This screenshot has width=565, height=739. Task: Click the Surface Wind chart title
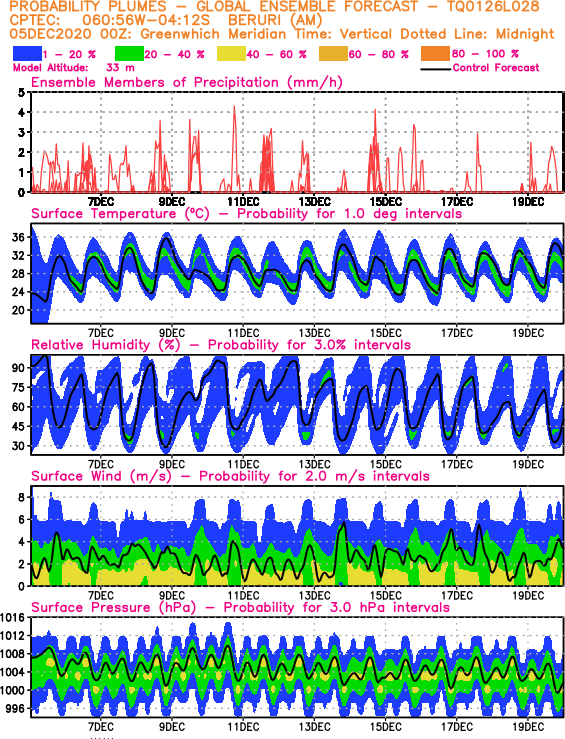230,476
